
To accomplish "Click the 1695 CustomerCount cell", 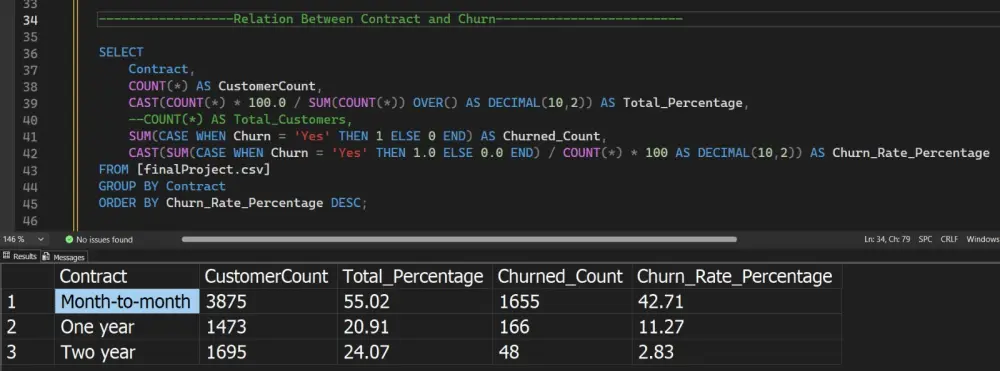I will coord(268,351).
